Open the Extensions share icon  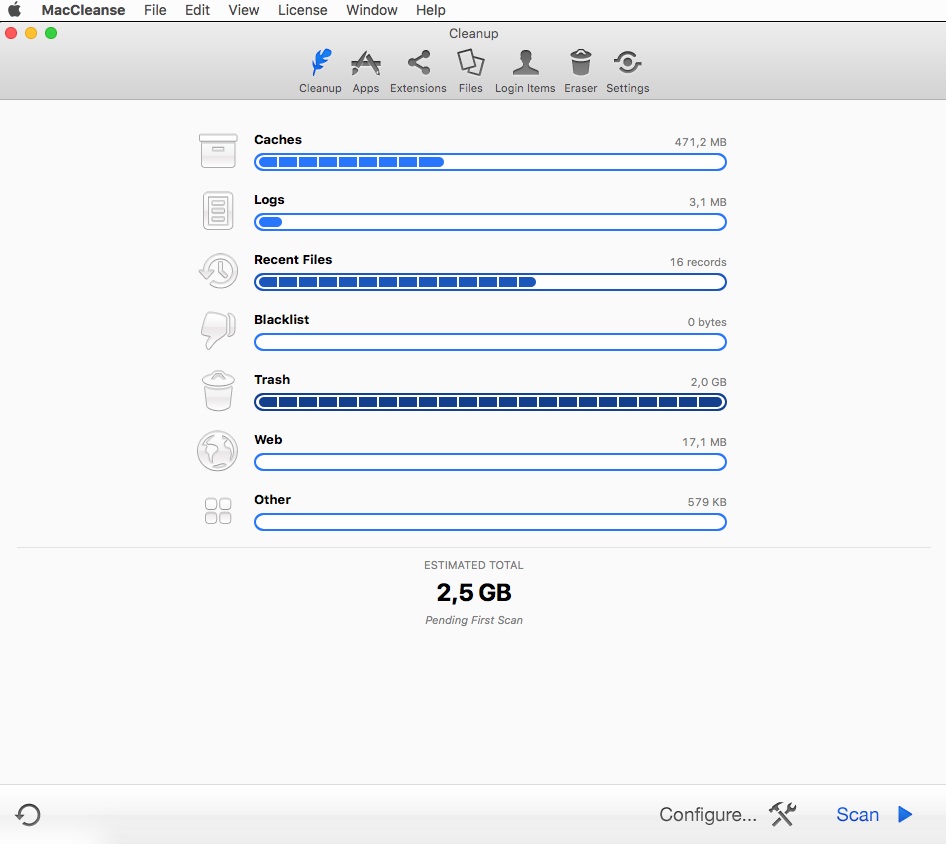tap(419, 62)
